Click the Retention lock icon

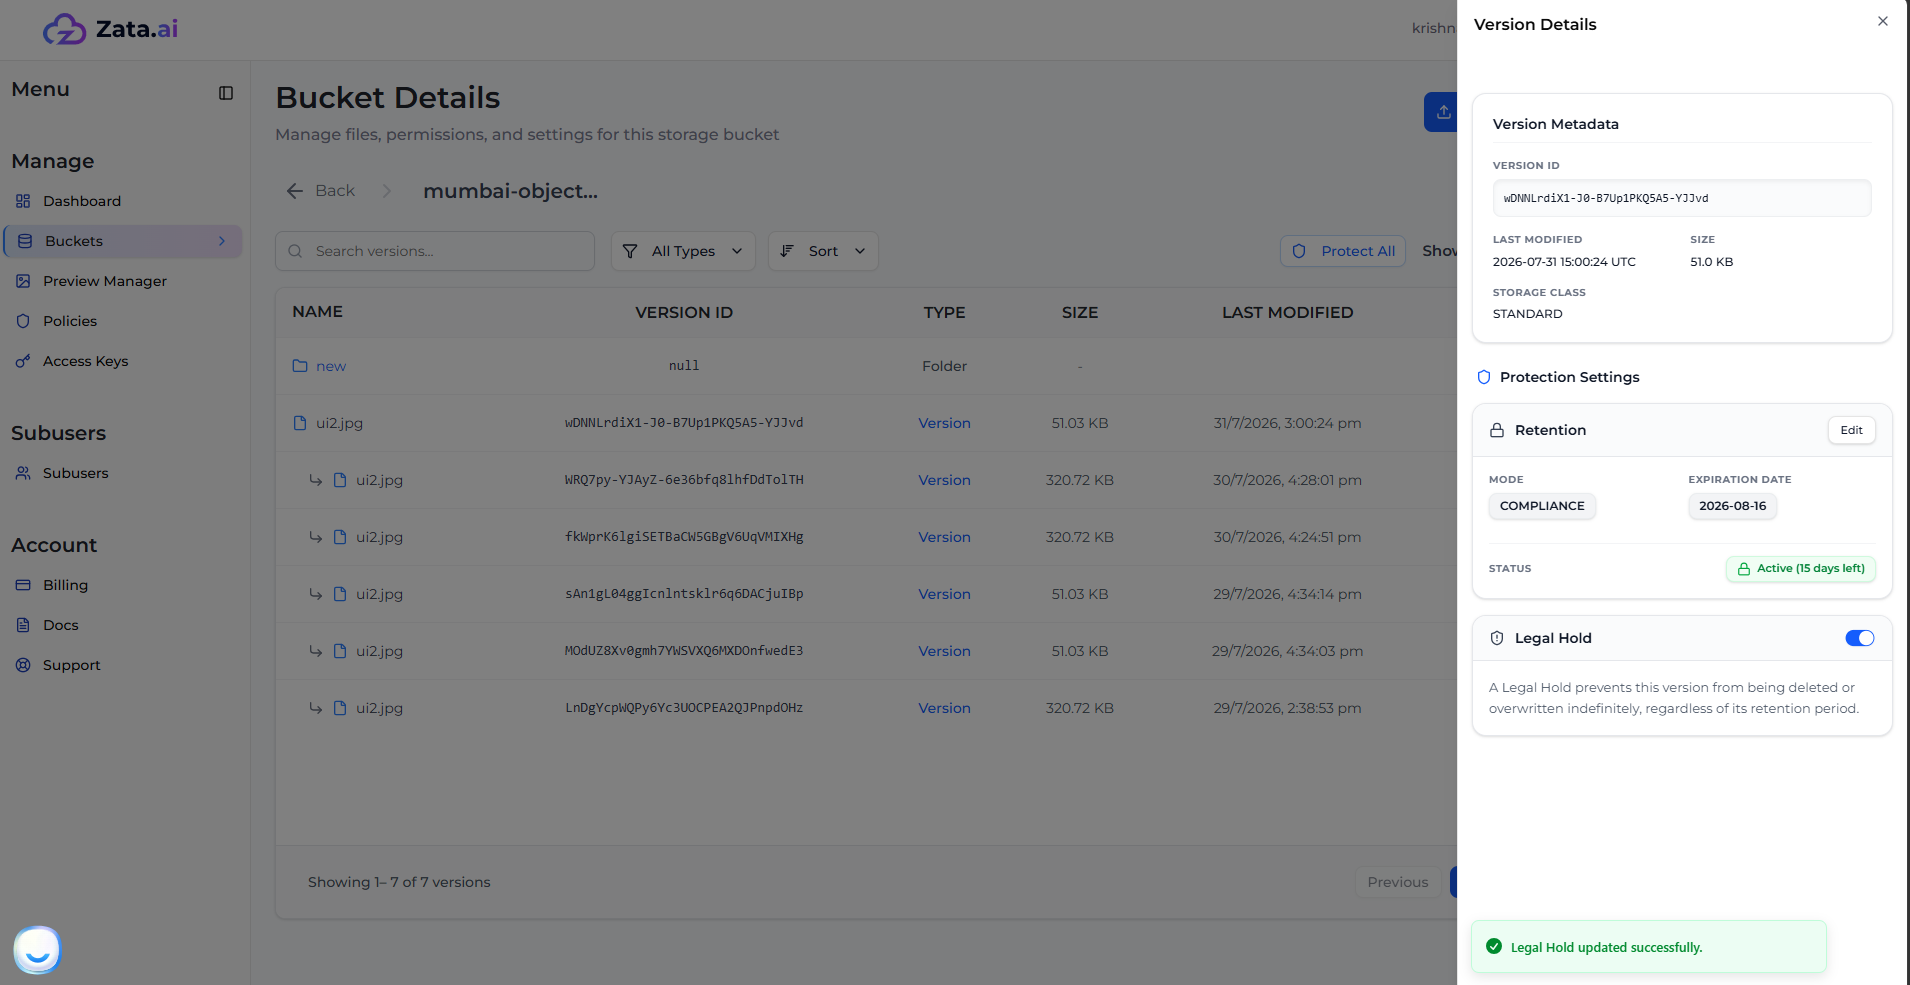click(x=1497, y=430)
